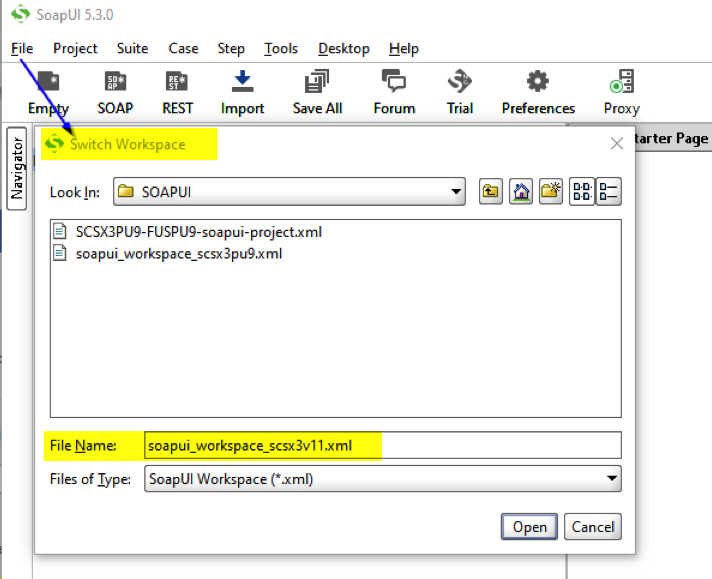Click the Proxy toolbar icon
Viewport: 712px width, 579px height.
point(622,81)
